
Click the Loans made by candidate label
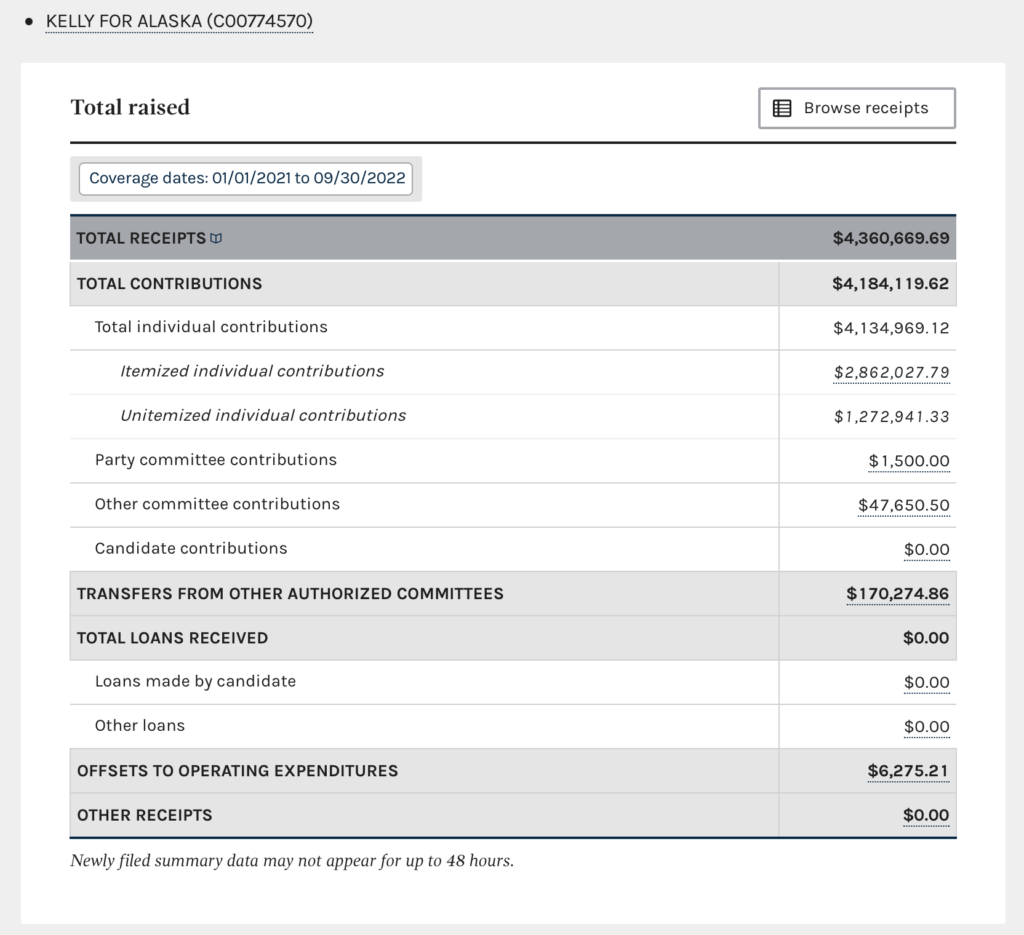coord(195,682)
